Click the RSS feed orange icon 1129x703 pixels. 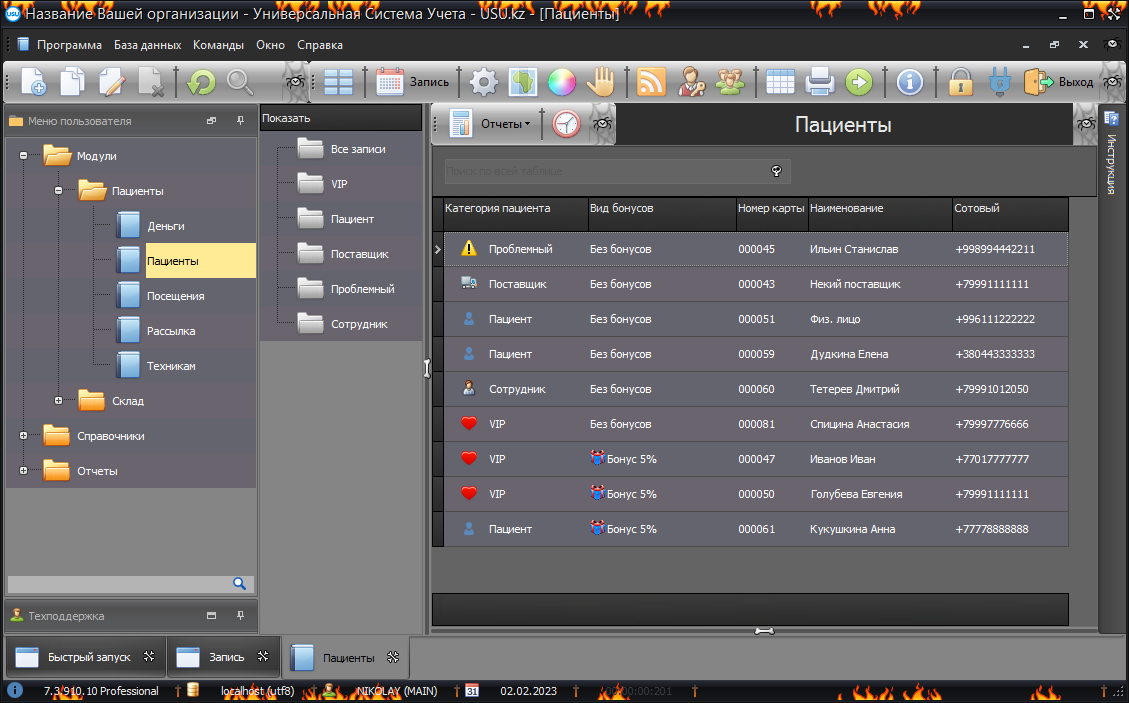coord(651,82)
